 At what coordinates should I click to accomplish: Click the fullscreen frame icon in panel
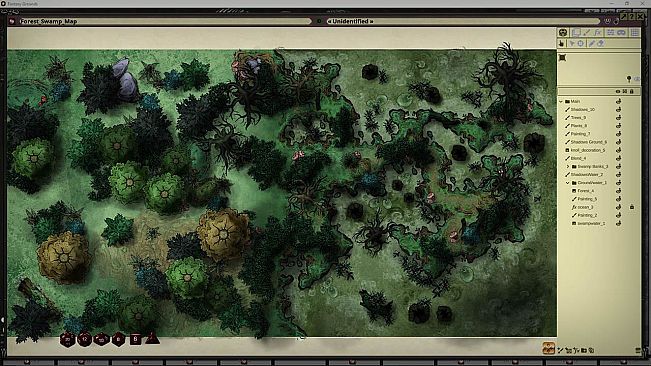563,58
